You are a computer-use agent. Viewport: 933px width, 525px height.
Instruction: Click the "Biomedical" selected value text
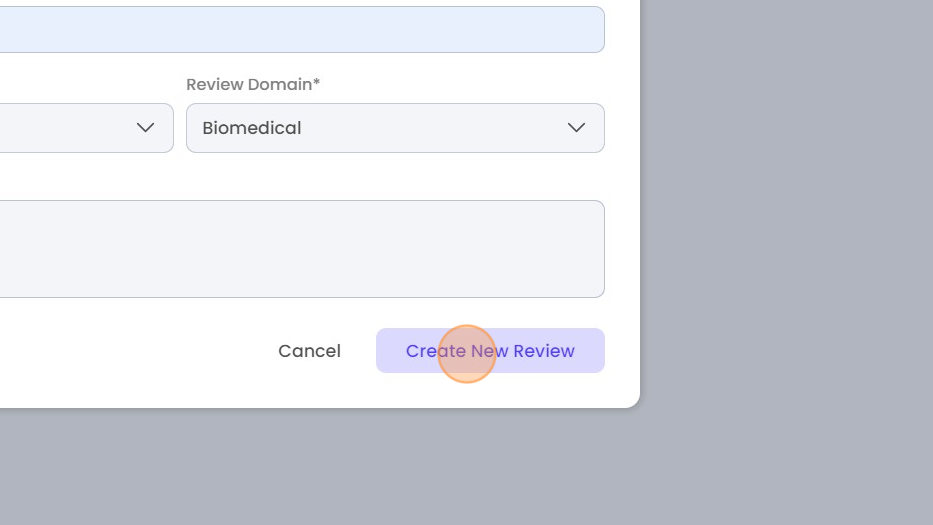tap(252, 128)
